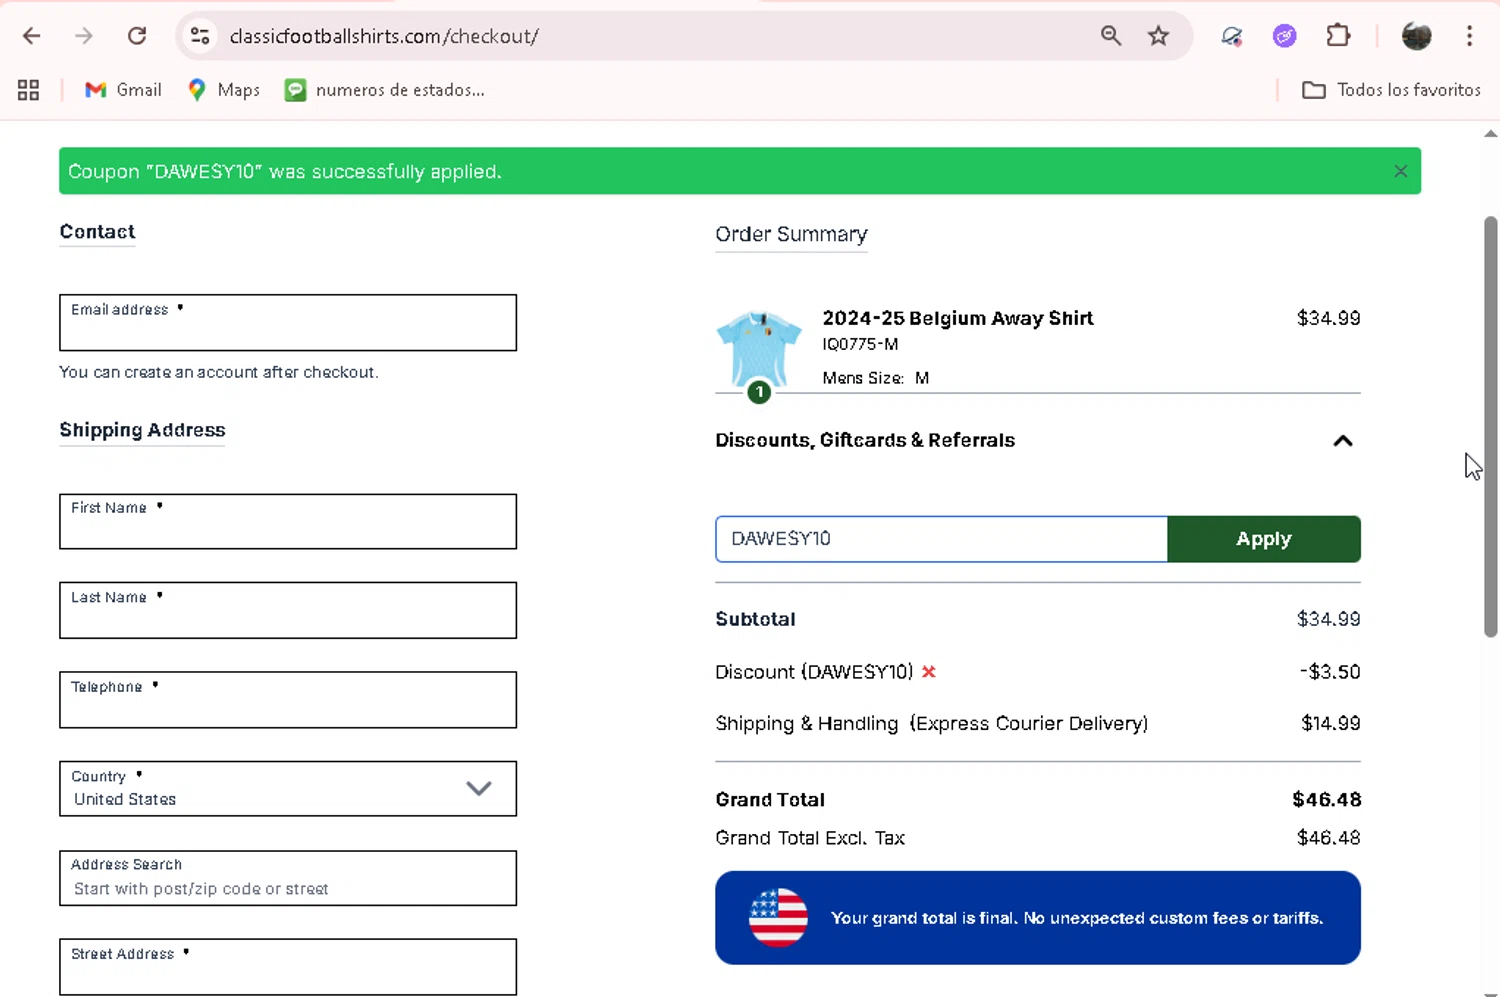Open the Extensions puzzle icon
The height and width of the screenshot is (997, 1500).
click(1338, 36)
